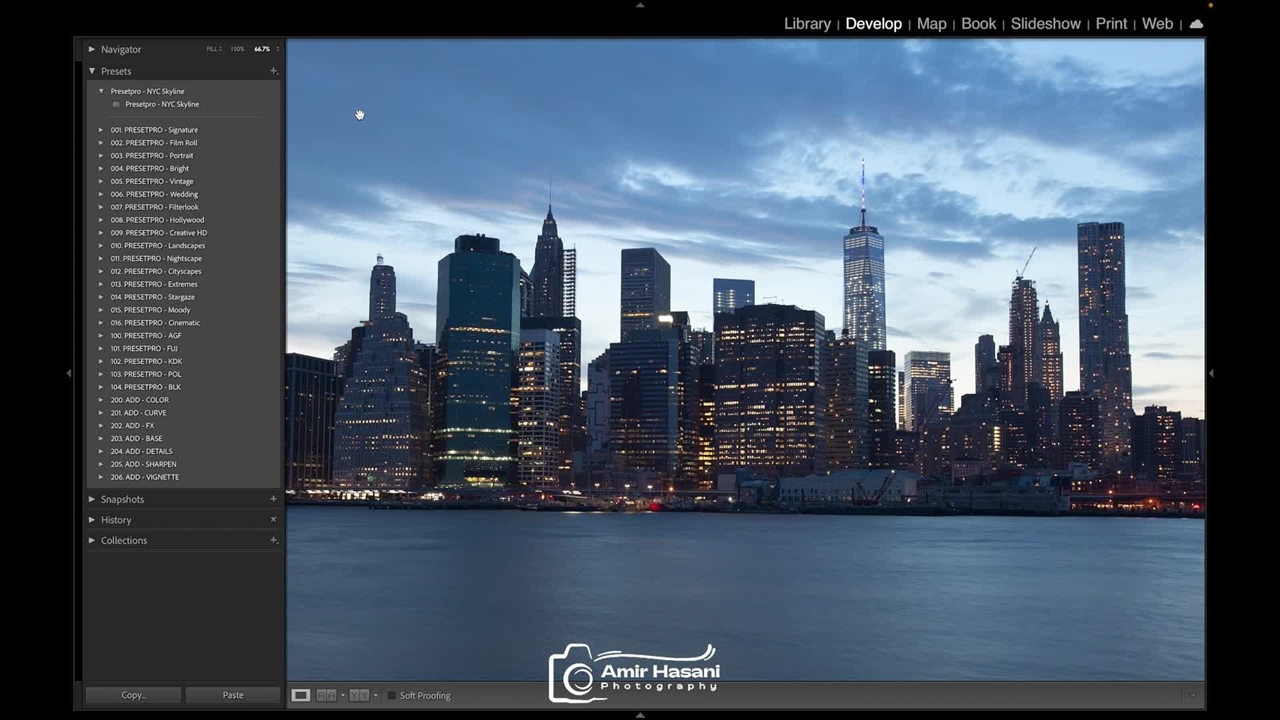Expand the 012. PRESETPRO - Cityscapes folder
The height and width of the screenshot is (720, 1280).
point(101,271)
